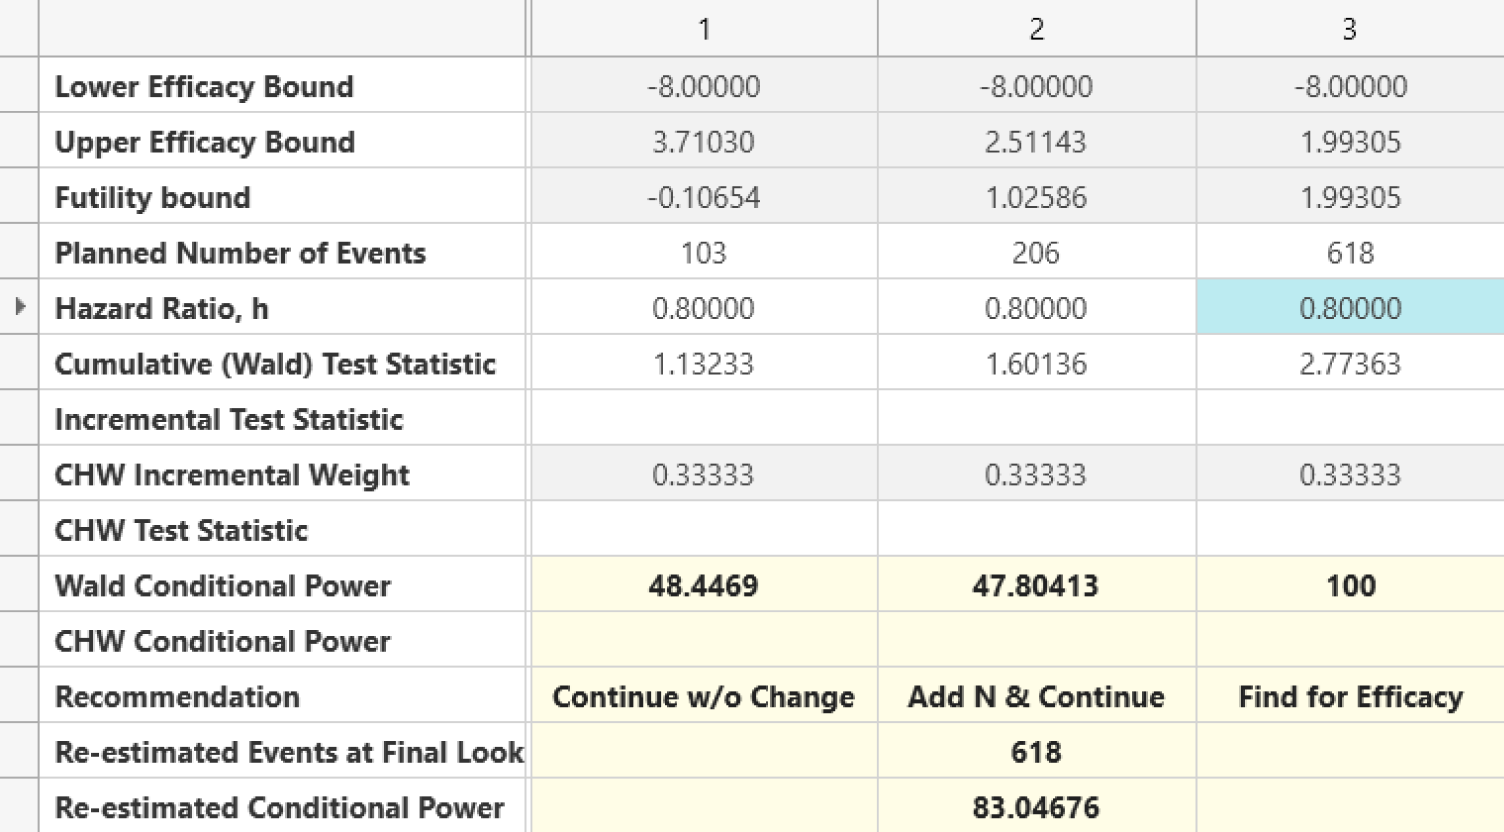The width and height of the screenshot is (1504, 832).
Task: Select Wald test statistic 1.13233
Action: [704, 364]
